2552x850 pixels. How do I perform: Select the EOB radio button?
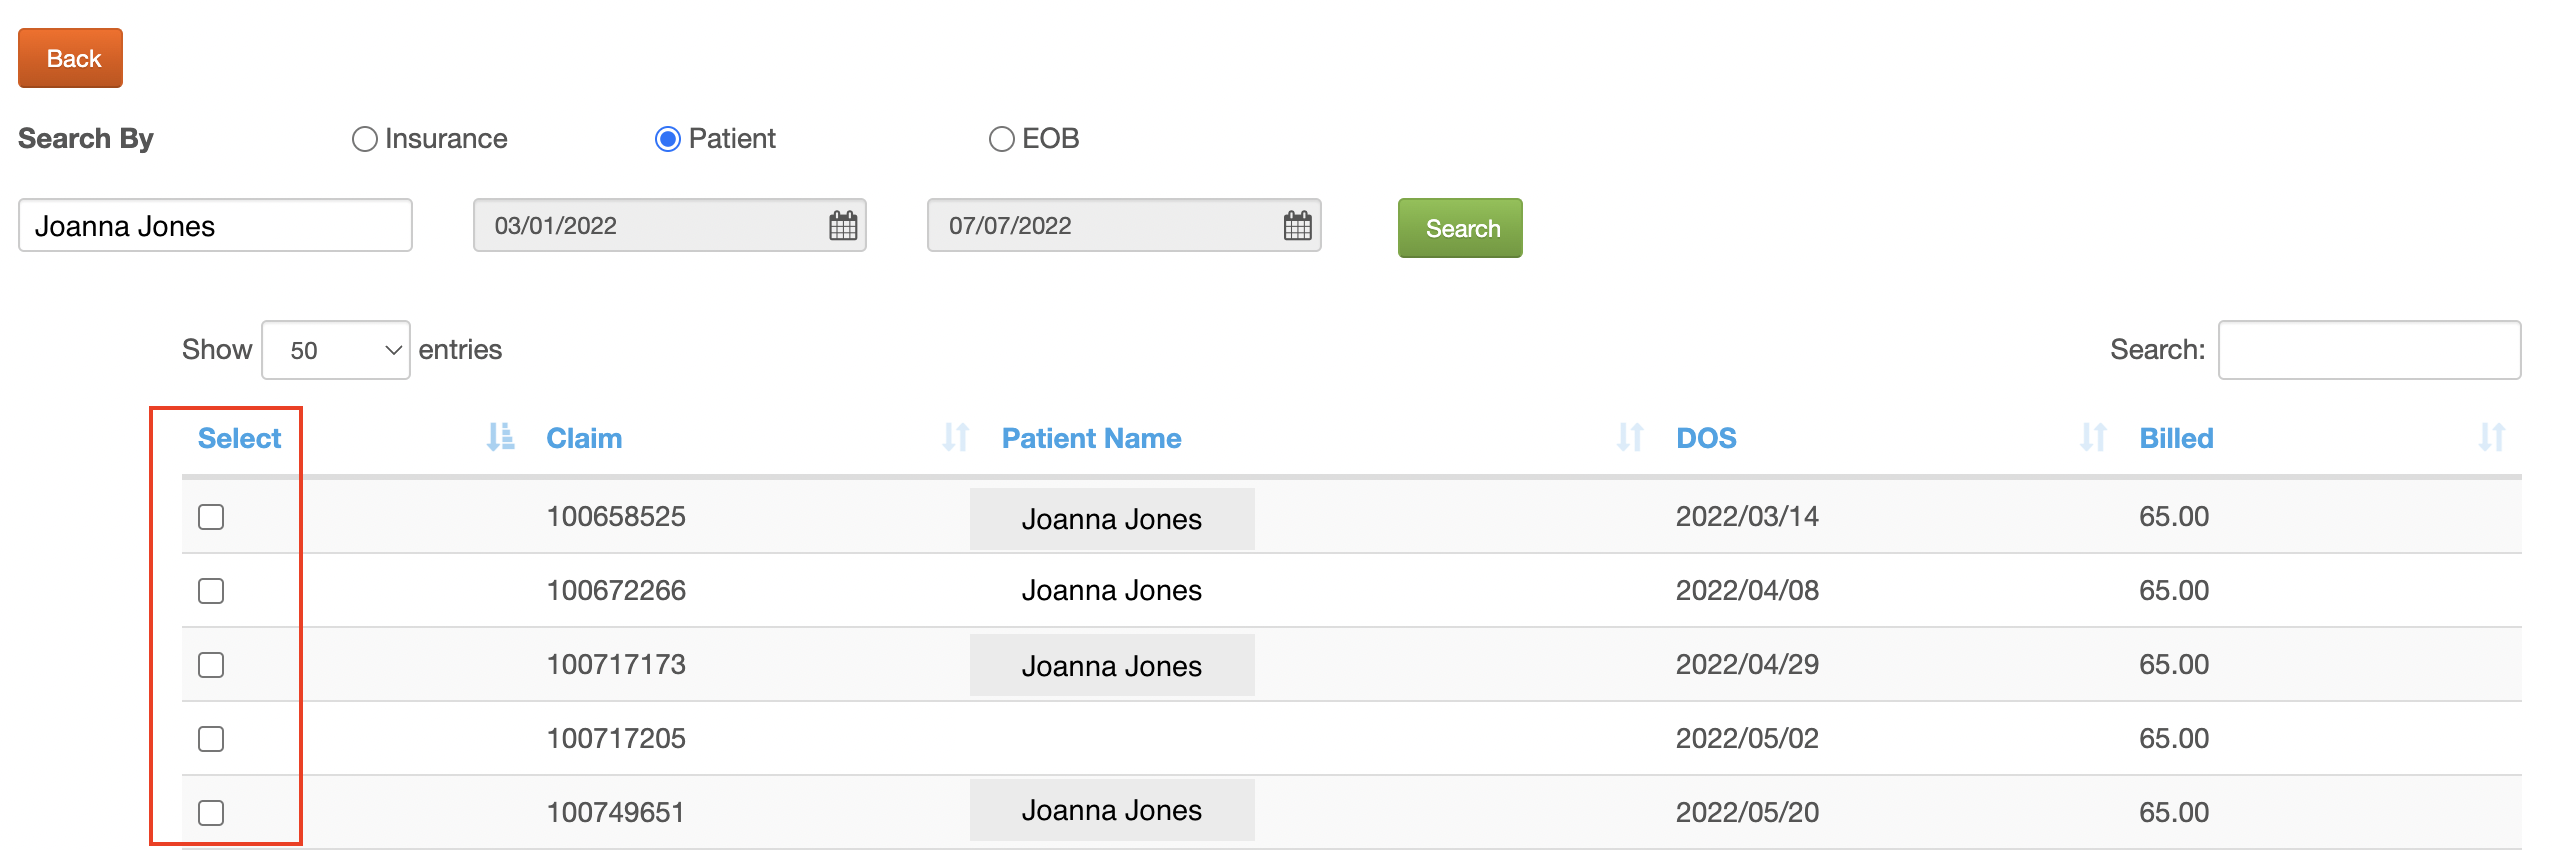[x=1001, y=139]
